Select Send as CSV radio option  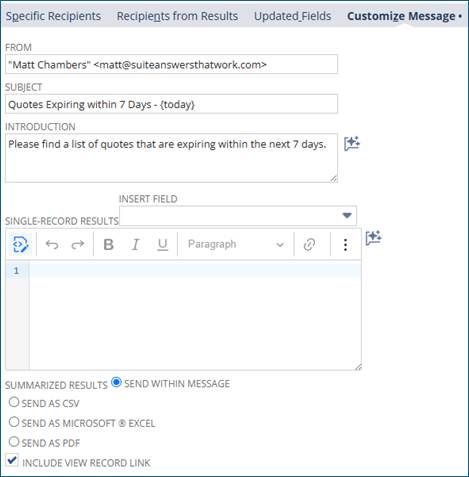14,402
